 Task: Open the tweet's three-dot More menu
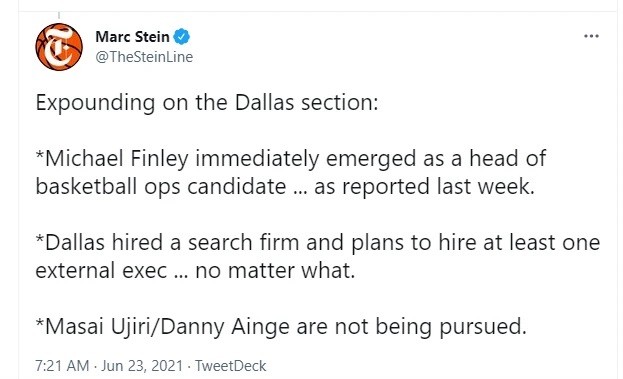pos(591,36)
